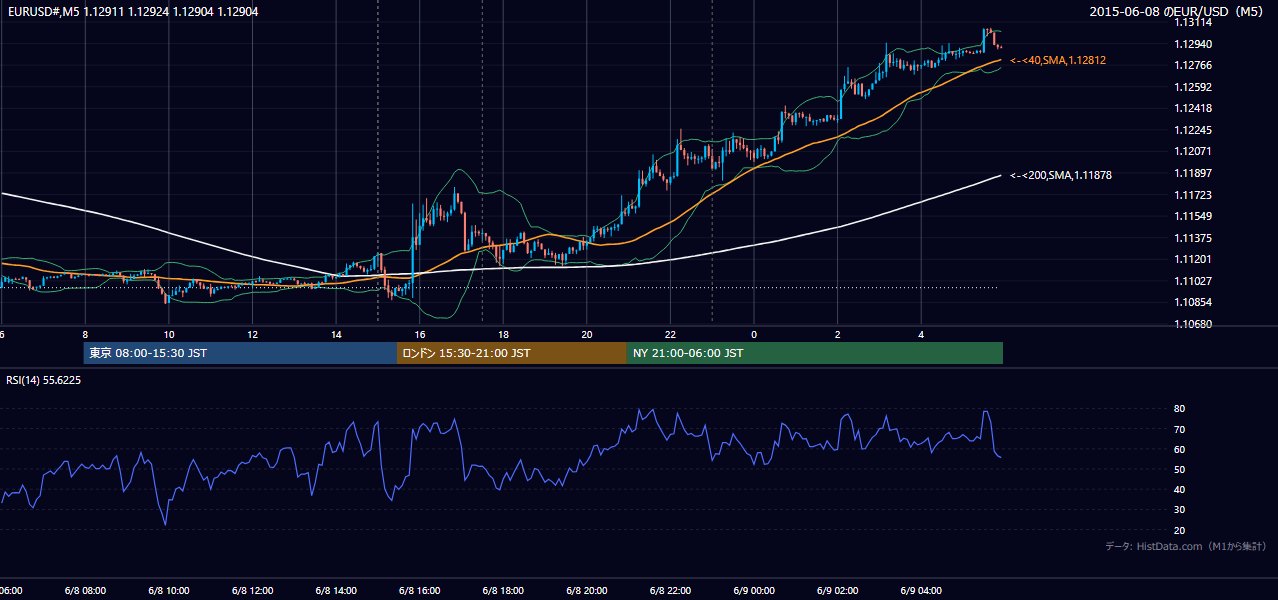Select the London session bar 15:30-21:00 JST
The image size is (1278, 600).
coord(512,353)
